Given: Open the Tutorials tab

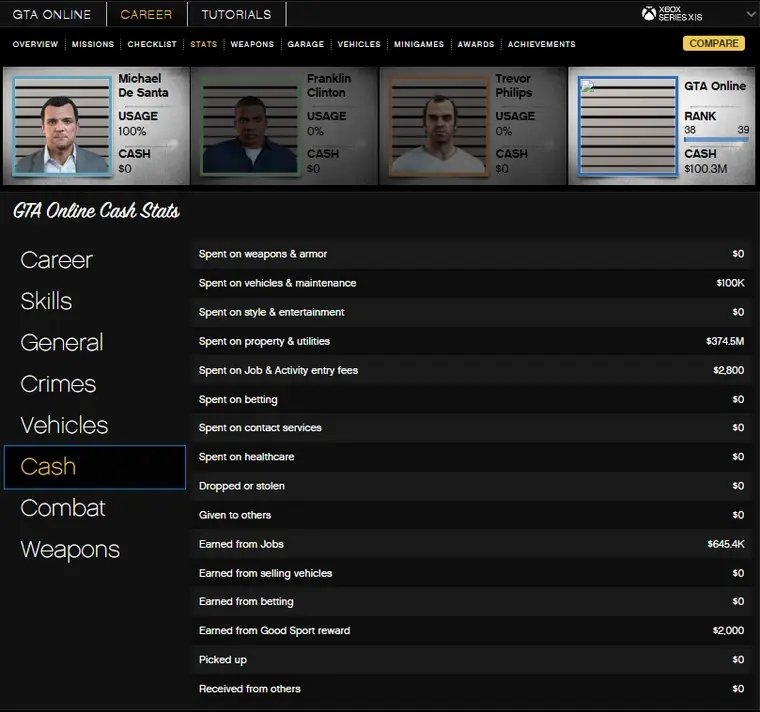Looking at the screenshot, I should tap(236, 14).
